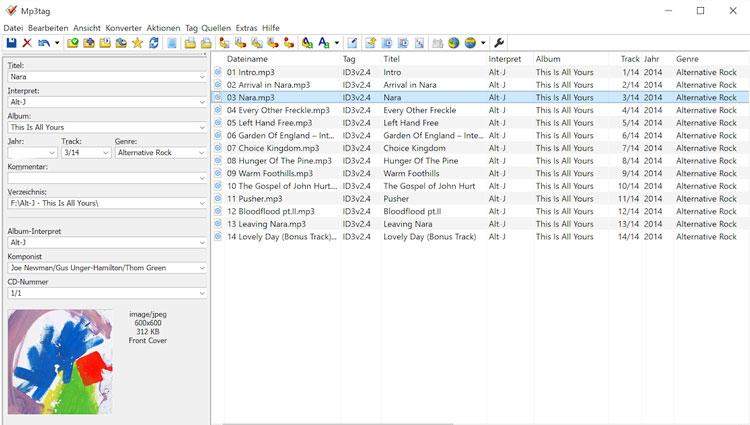Image resolution: width=750 pixels, height=425 pixels.
Task: Open the Album field dropdown
Action: point(203,127)
